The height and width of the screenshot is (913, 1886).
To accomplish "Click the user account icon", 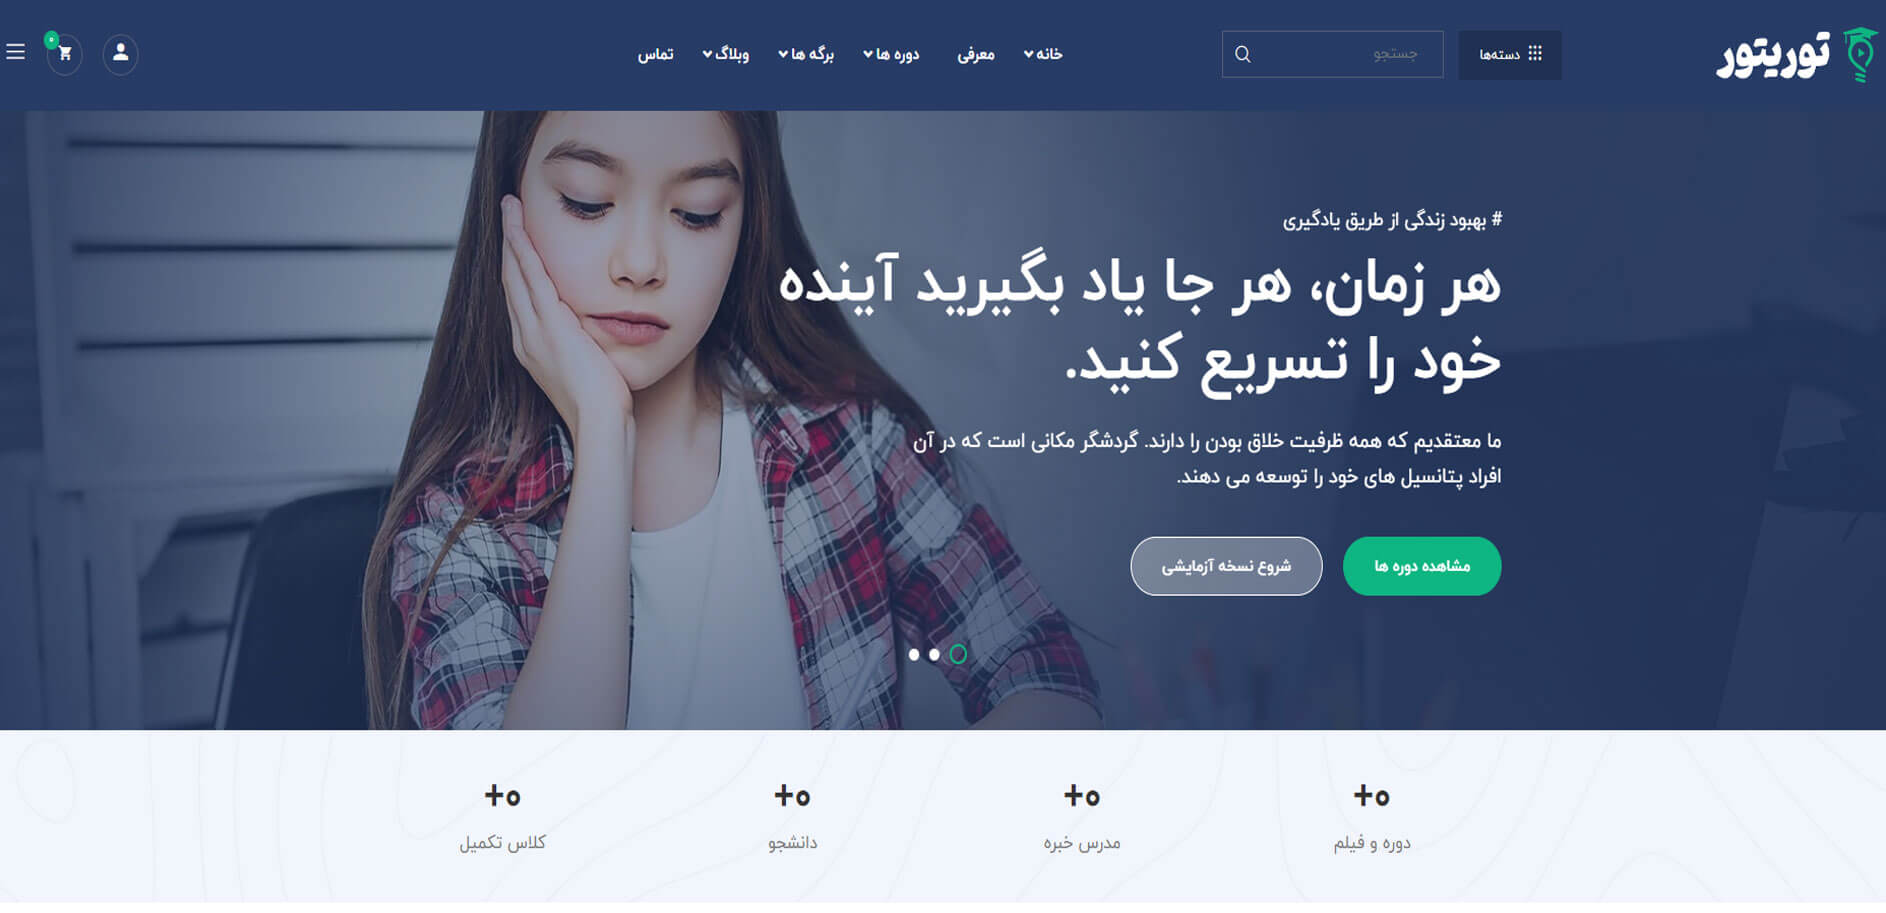I will pos(120,54).
